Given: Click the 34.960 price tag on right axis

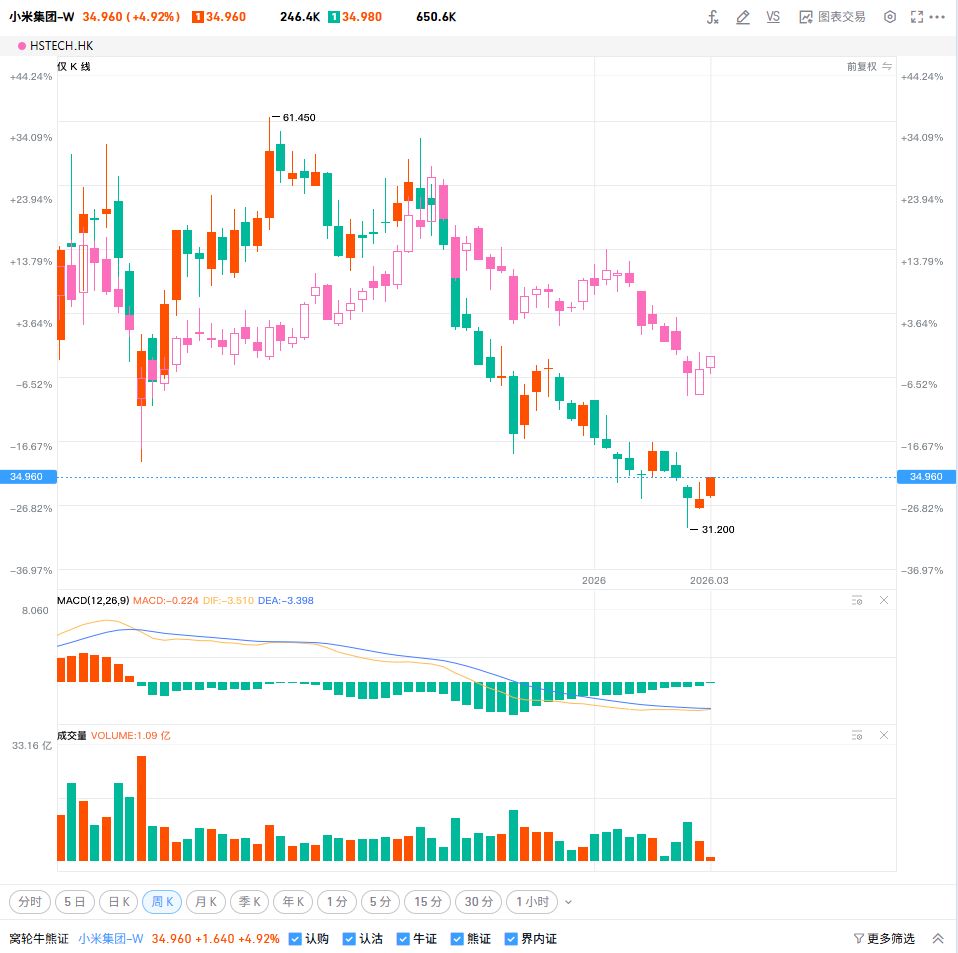Looking at the screenshot, I should pos(926,476).
